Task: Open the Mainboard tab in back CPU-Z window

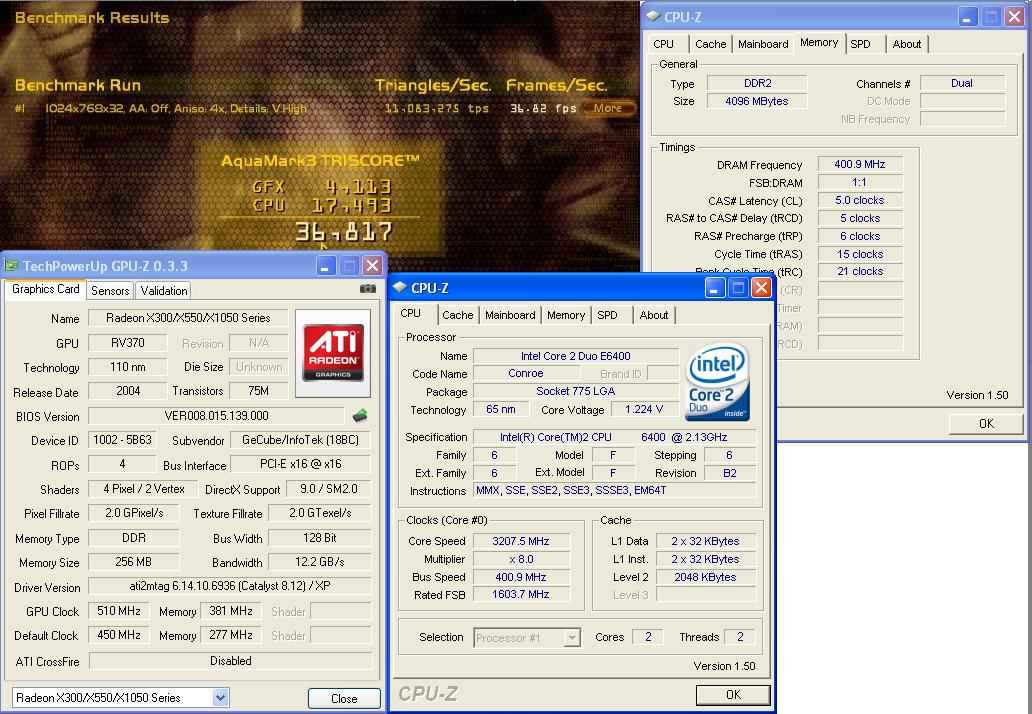Action: [x=763, y=44]
